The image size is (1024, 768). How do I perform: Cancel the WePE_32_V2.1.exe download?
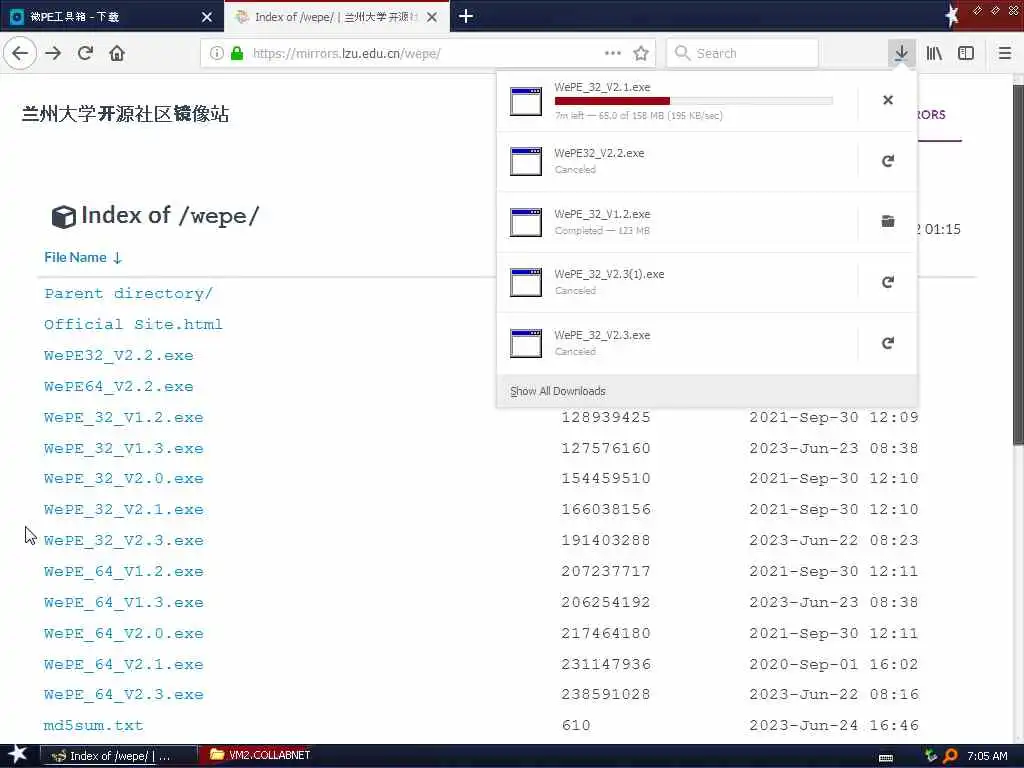[888, 100]
